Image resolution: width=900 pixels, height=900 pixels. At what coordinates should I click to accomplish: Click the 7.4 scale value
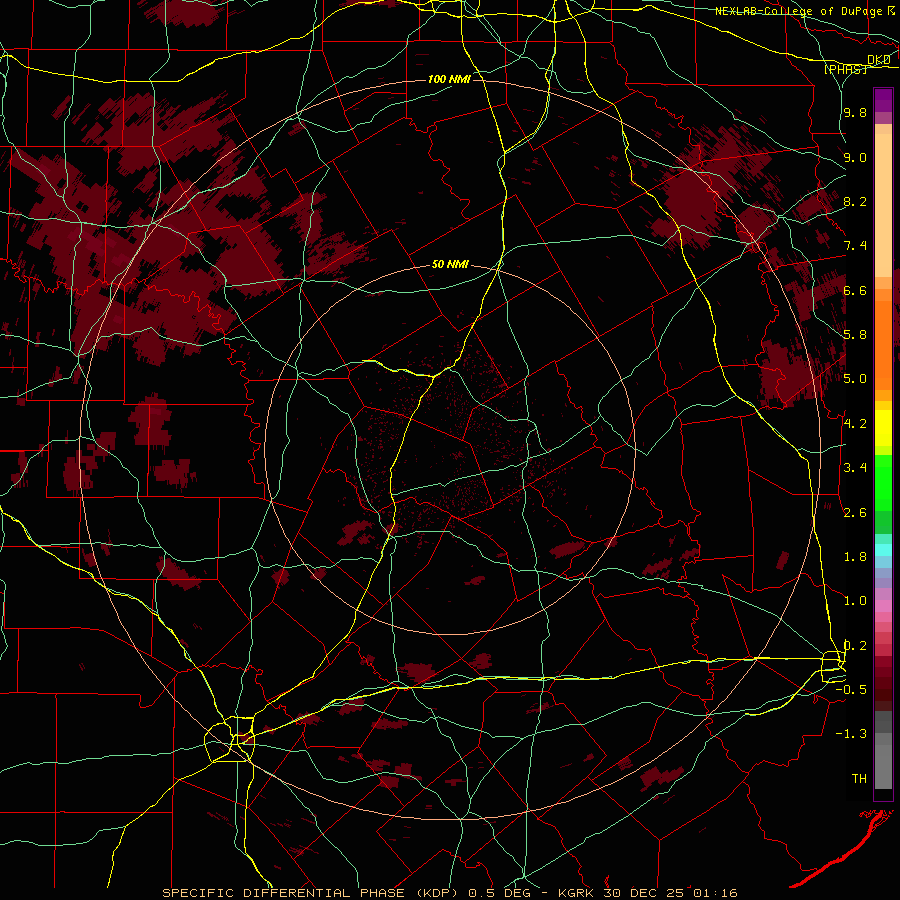(855, 246)
